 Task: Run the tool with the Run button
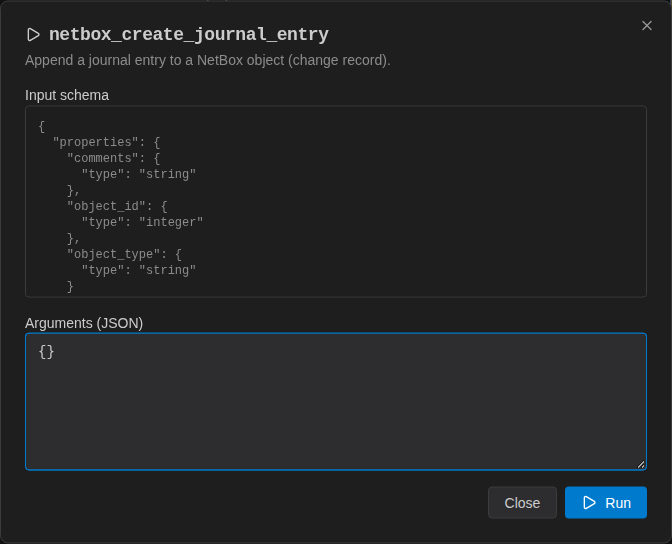click(x=605, y=502)
